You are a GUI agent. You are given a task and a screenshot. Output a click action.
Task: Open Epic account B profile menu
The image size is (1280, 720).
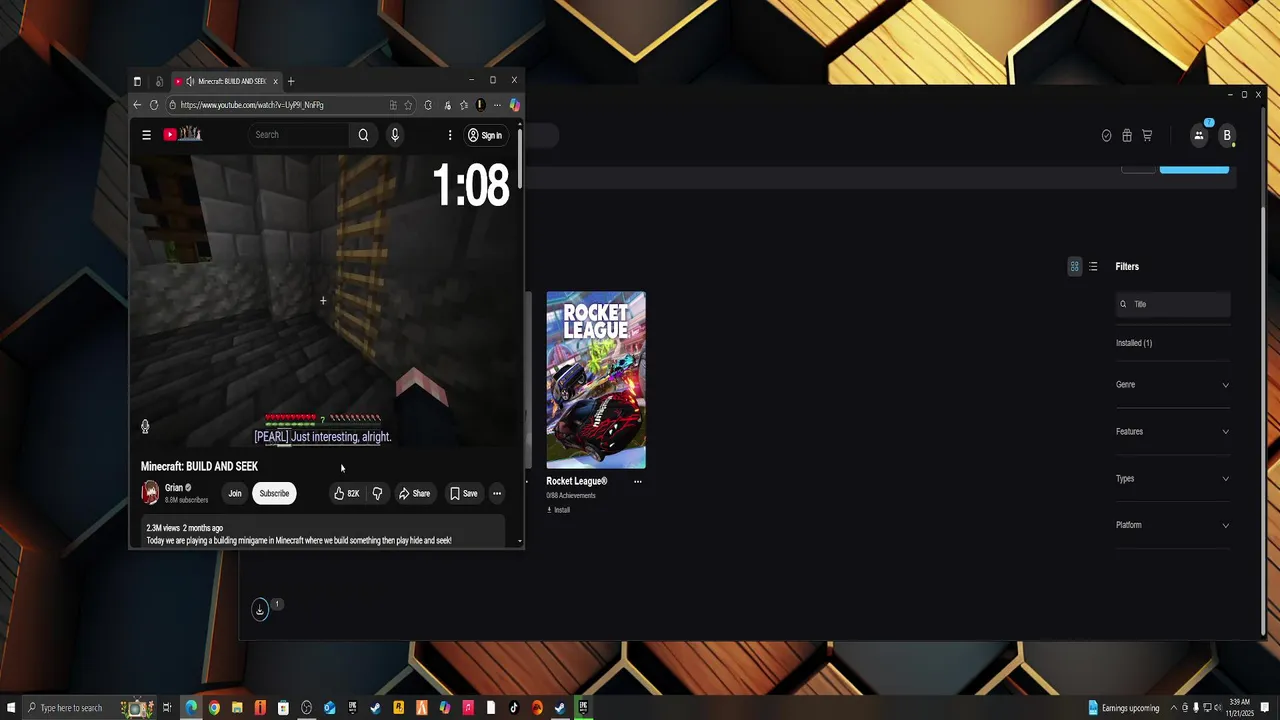[1227, 135]
